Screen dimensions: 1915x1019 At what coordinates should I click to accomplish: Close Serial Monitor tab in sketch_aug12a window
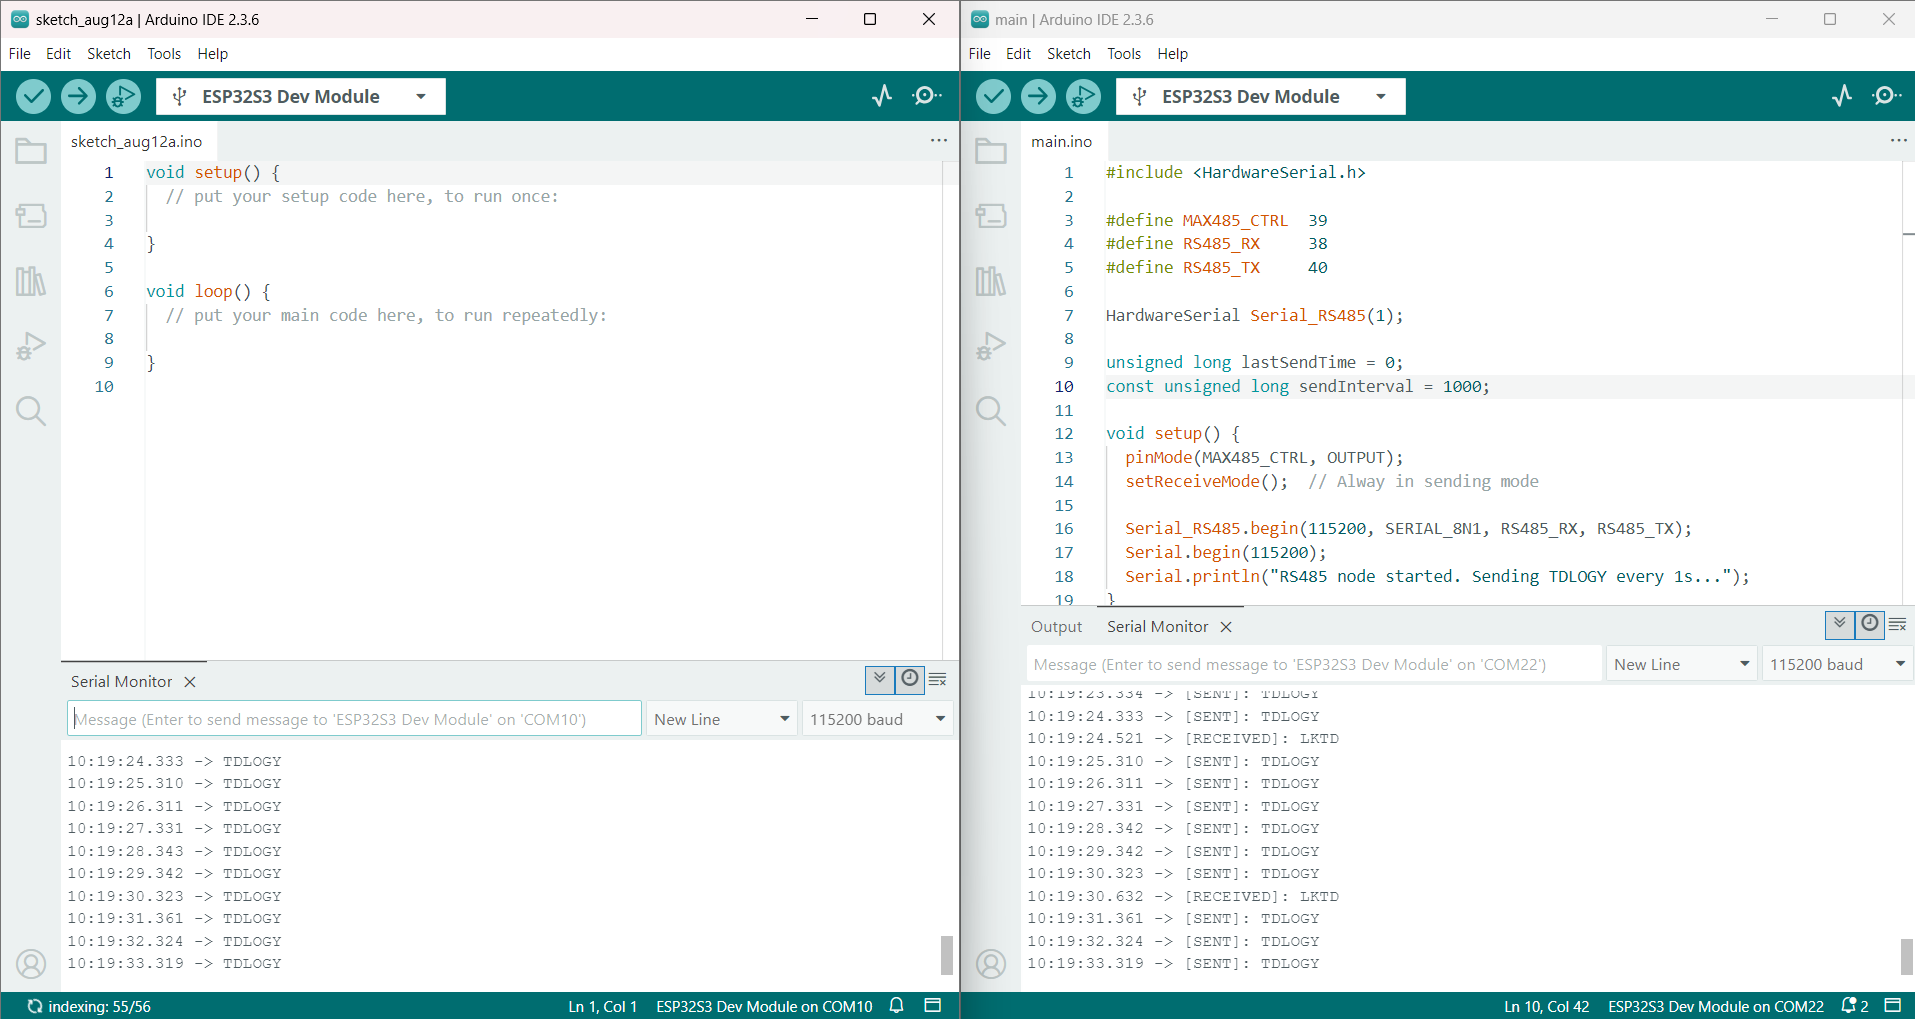tap(190, 682)
